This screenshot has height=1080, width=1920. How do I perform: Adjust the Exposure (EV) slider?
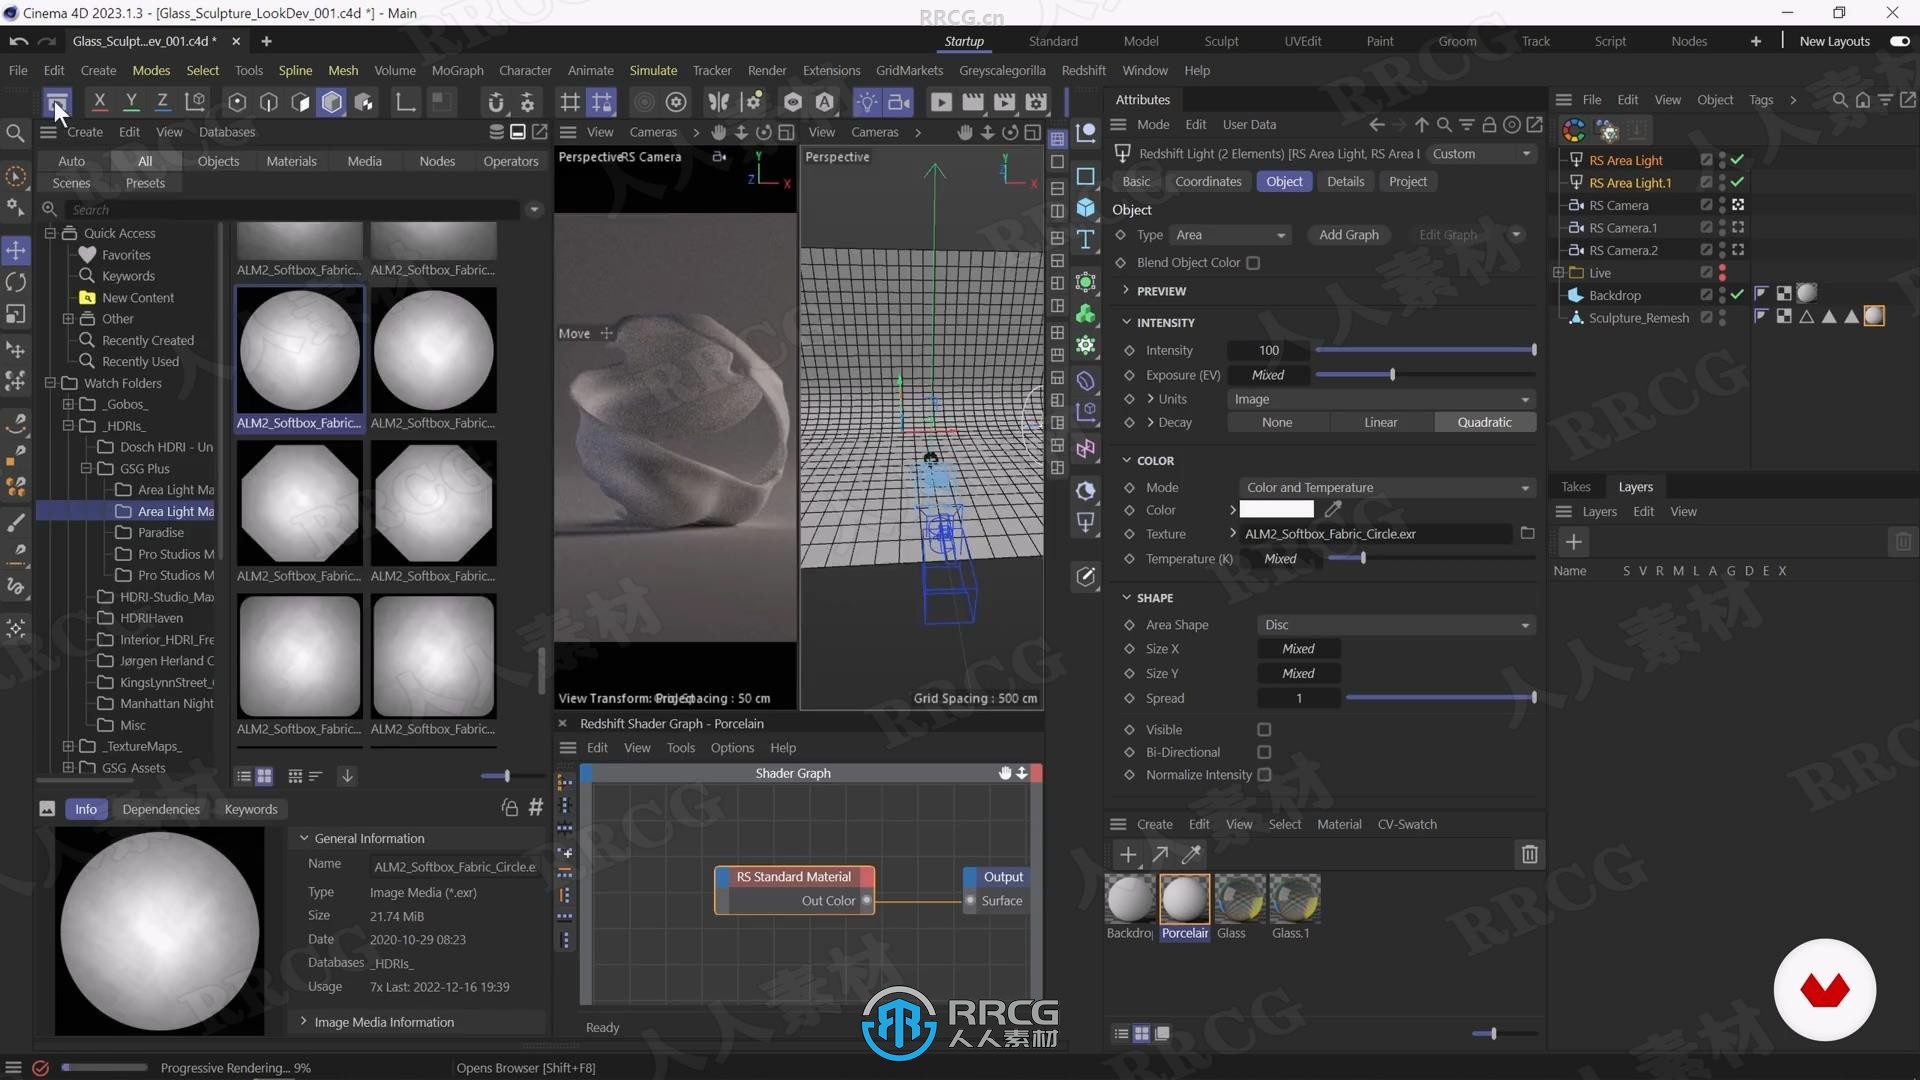tap(1425, 374)
